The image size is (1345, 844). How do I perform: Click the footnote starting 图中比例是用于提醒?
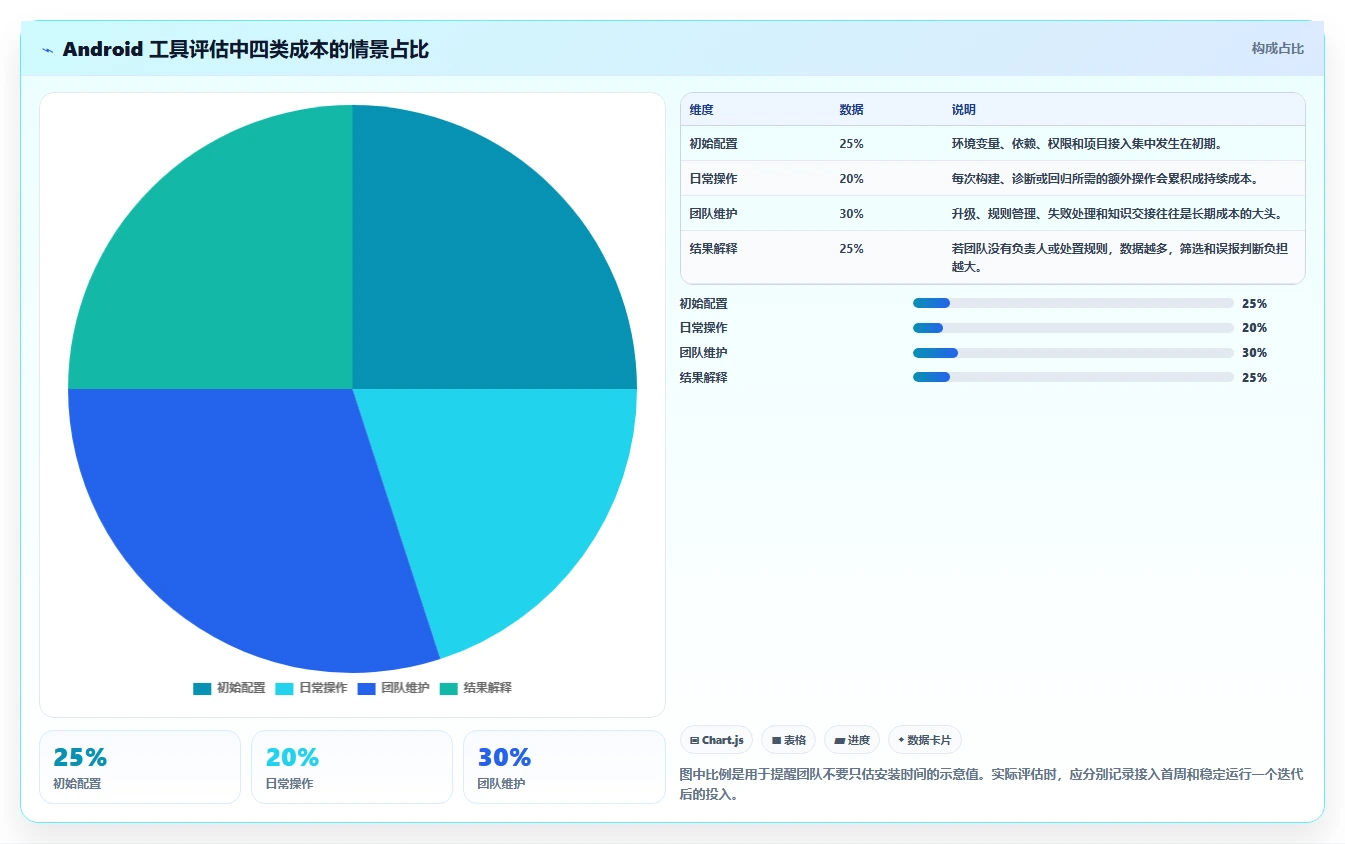coord(991,785)
